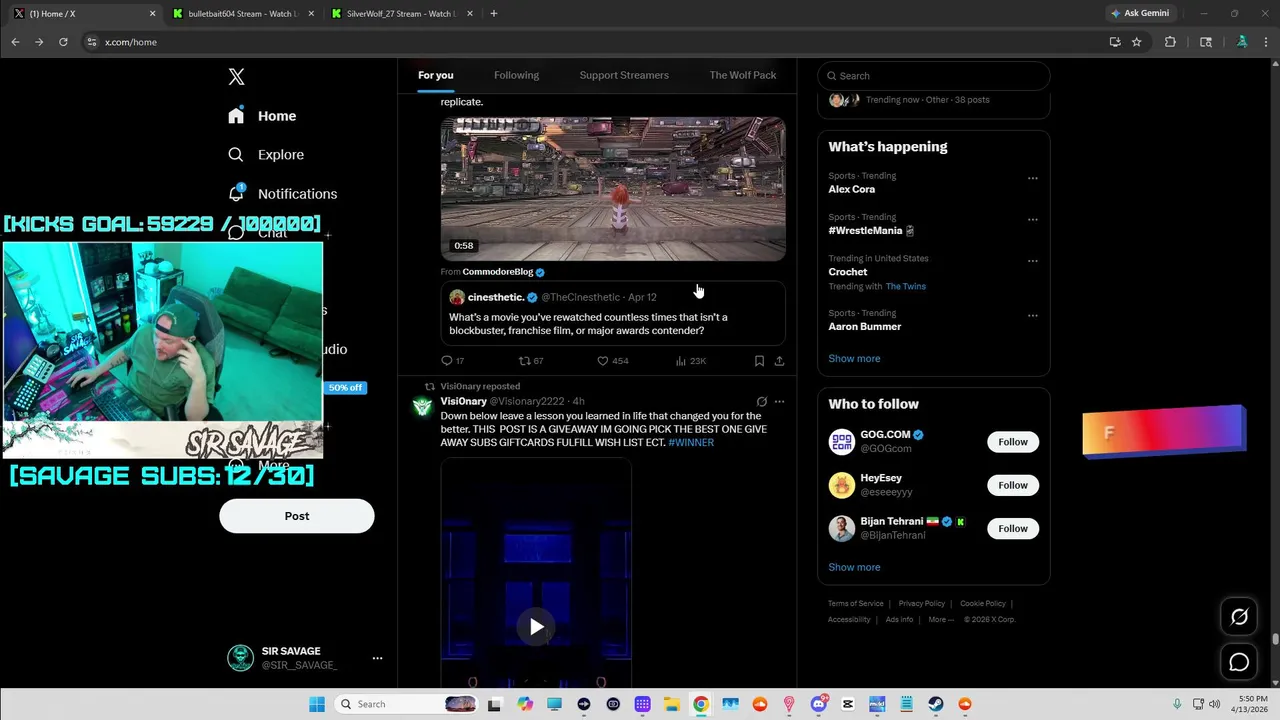Click the Windows taskbar Search box
The image size is (1280, 720).
(408, 704)
